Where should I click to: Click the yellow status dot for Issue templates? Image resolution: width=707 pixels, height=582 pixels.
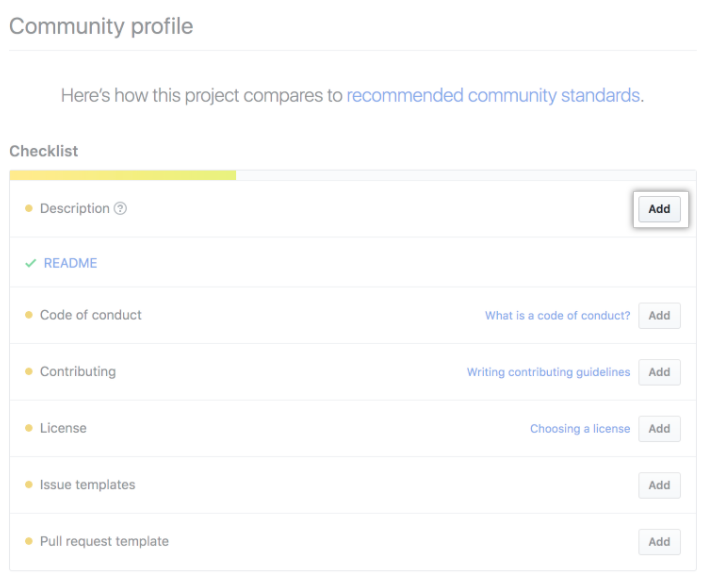29,485
